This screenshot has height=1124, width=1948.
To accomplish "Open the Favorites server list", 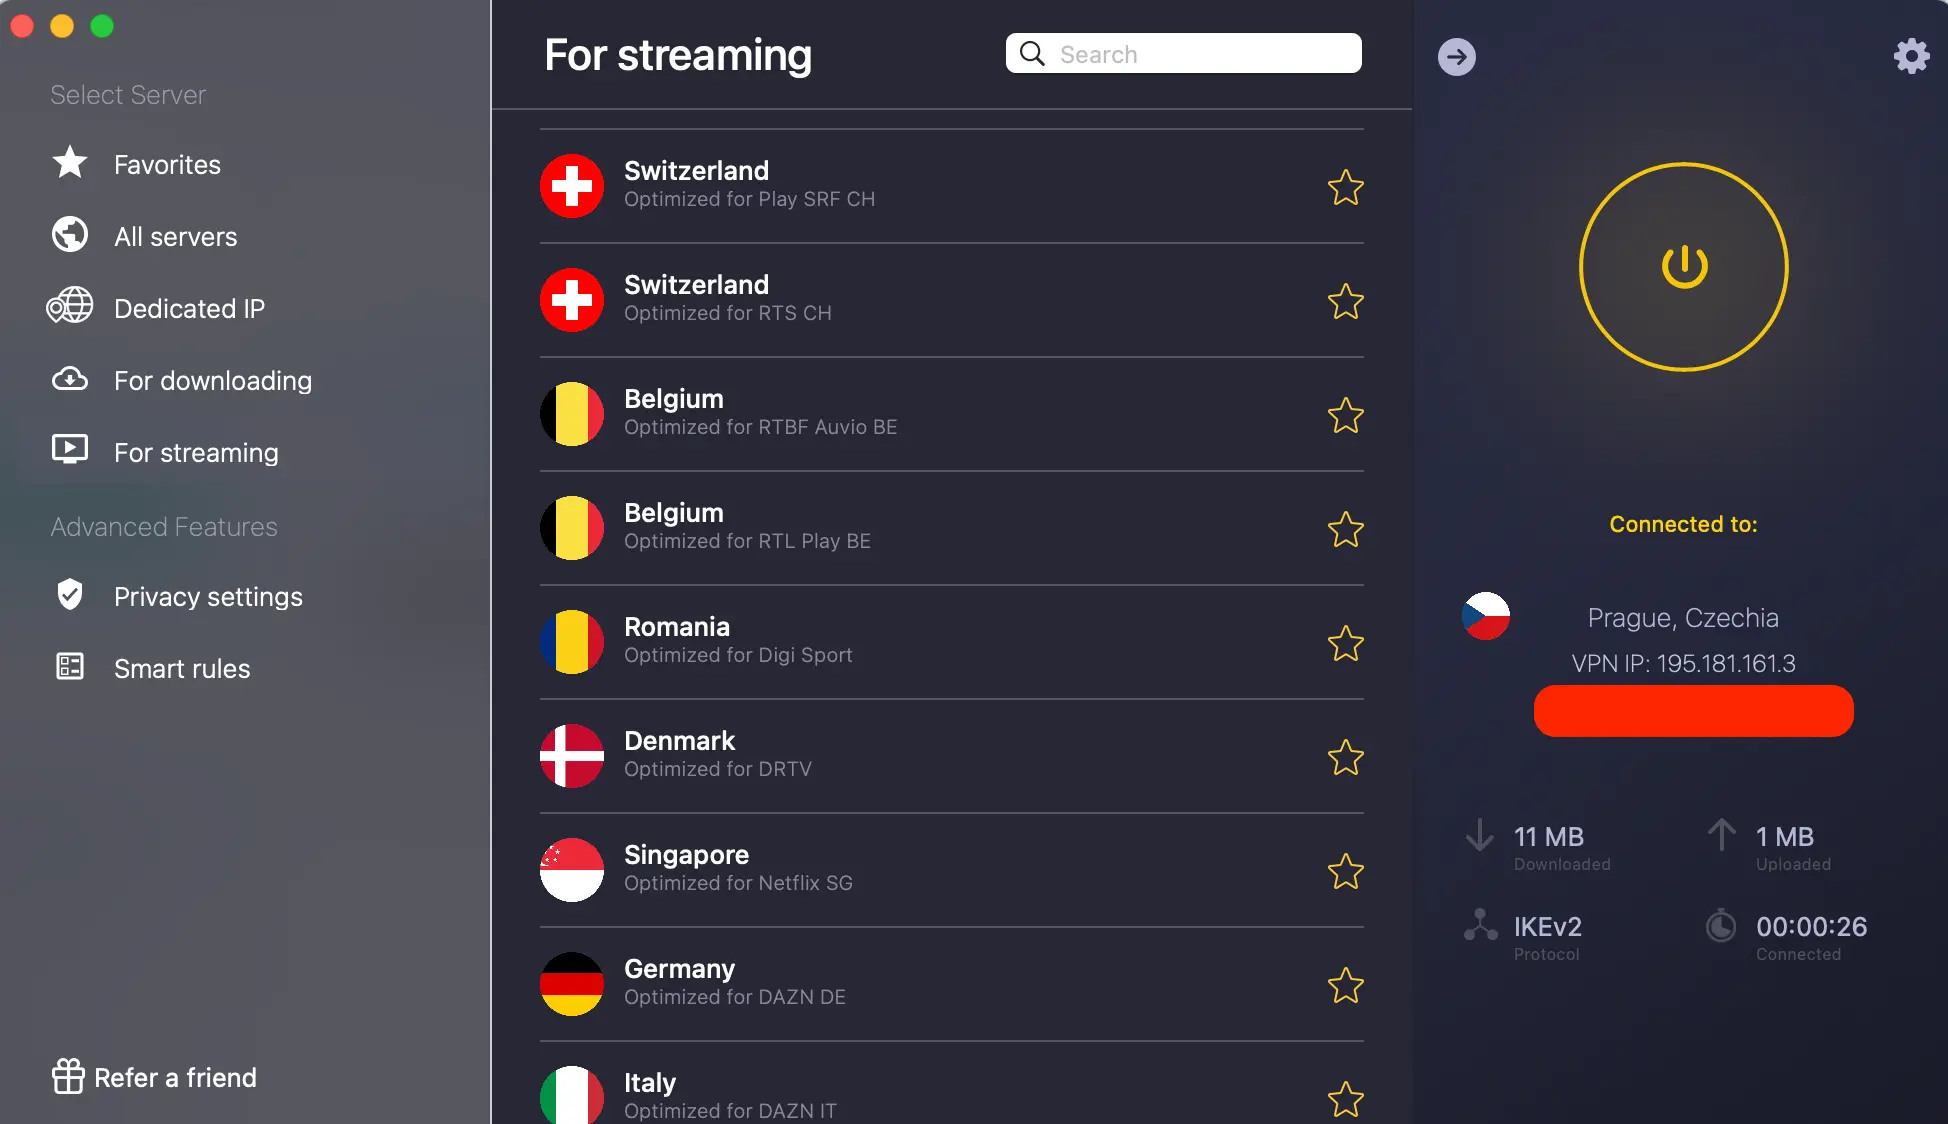I will coord(167,165).
